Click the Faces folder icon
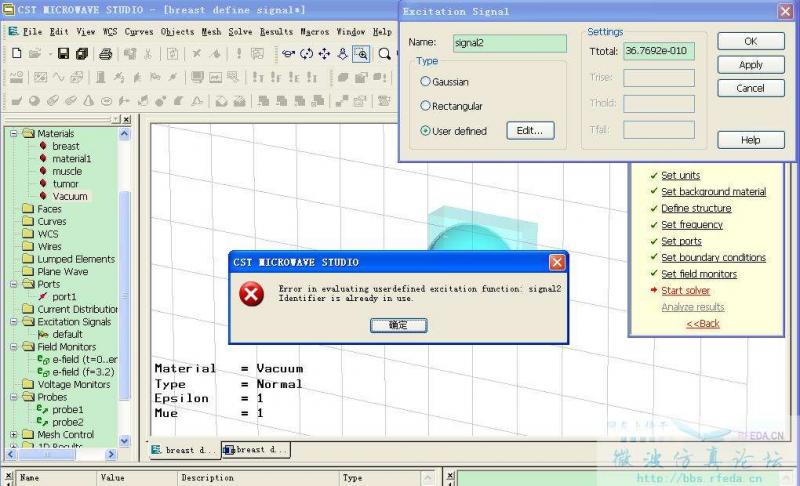 tap(28, 209)
